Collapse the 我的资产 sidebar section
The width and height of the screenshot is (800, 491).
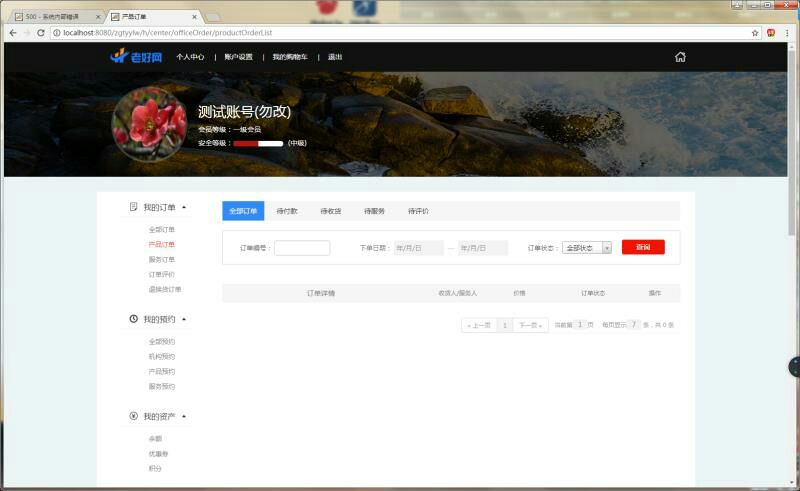(x=184, y=416)
